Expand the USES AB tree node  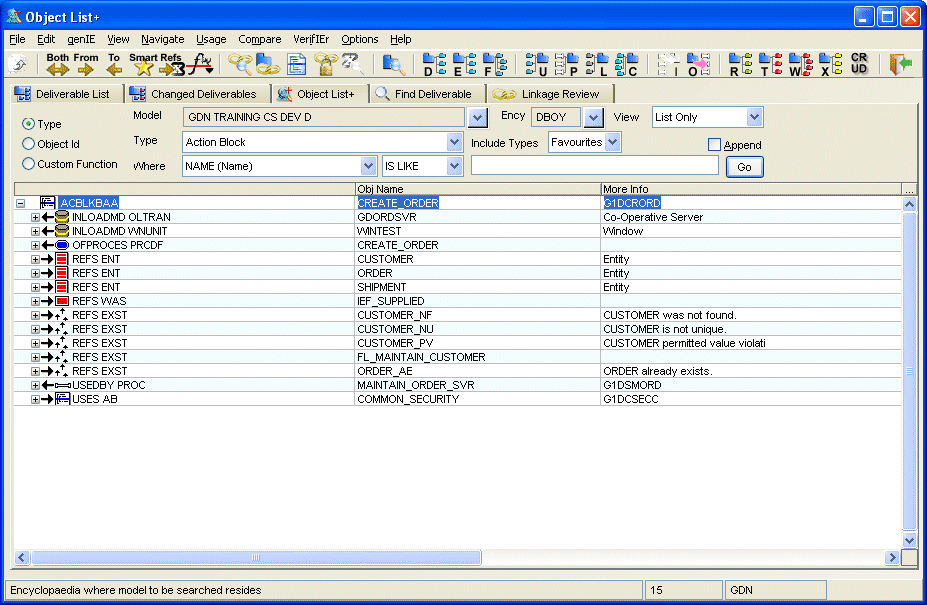click(x=35, y=399)
